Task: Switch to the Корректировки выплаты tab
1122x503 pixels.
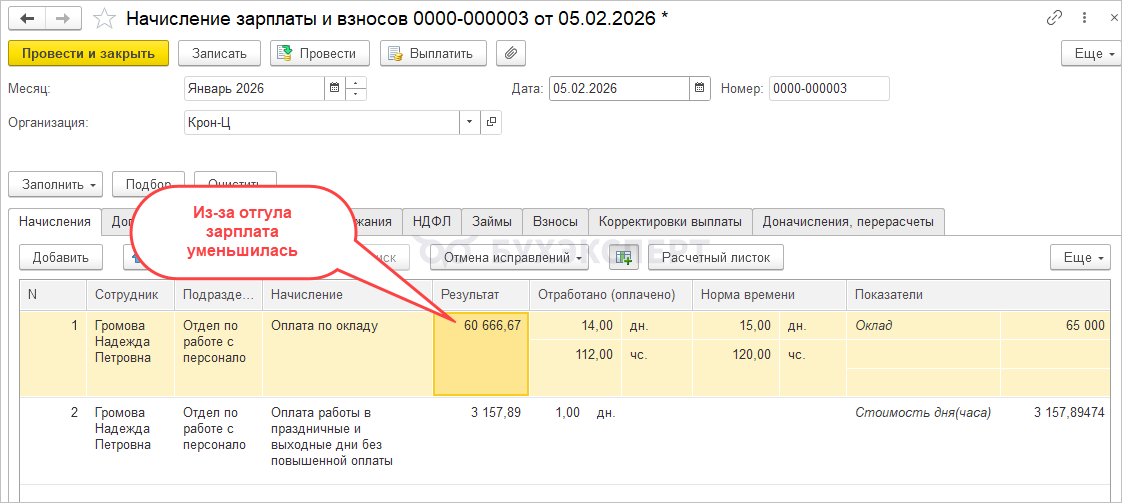Action: point(670,222)
